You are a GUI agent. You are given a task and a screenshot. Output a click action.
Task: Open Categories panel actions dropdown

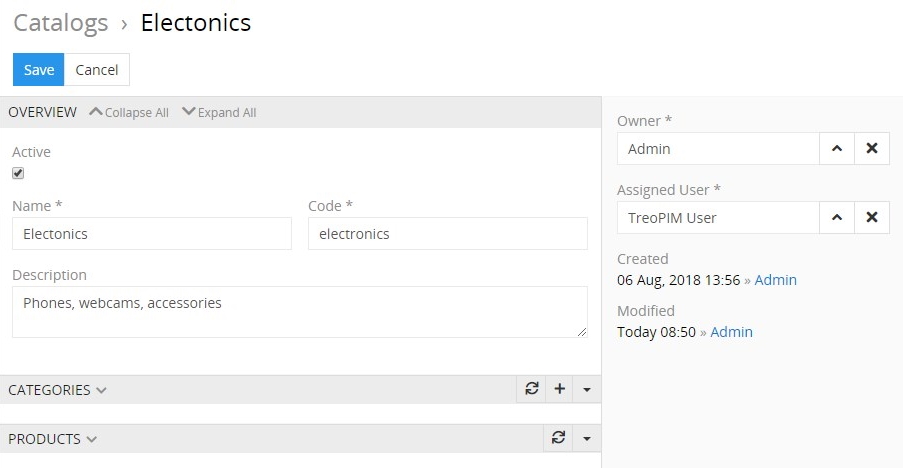click(x=587, y=389)
